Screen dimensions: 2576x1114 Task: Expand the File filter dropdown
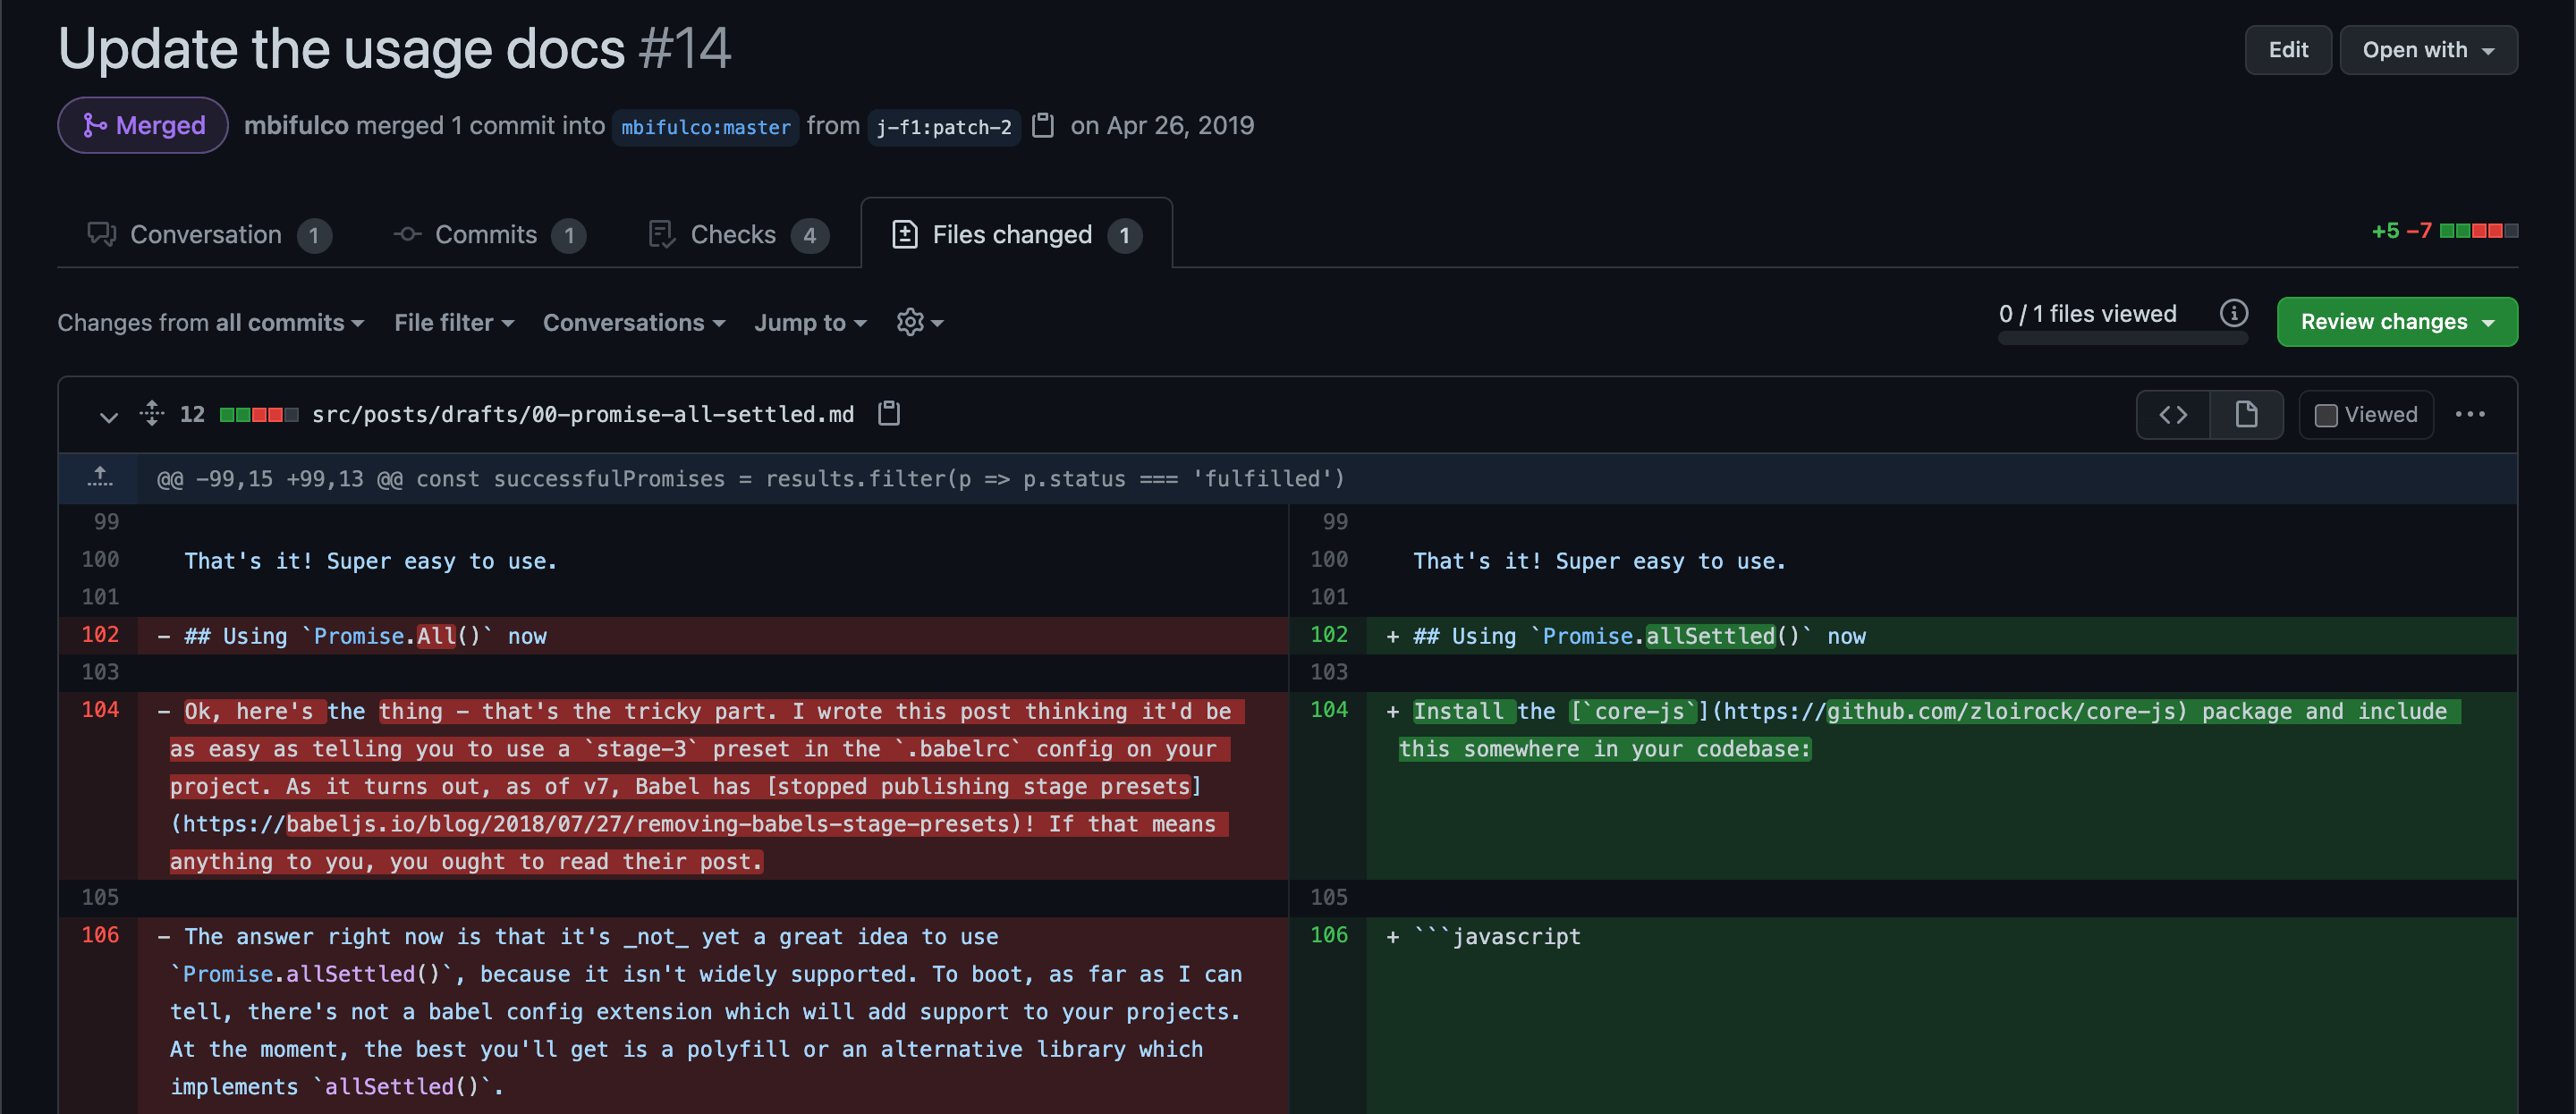(x=453, y=322)
